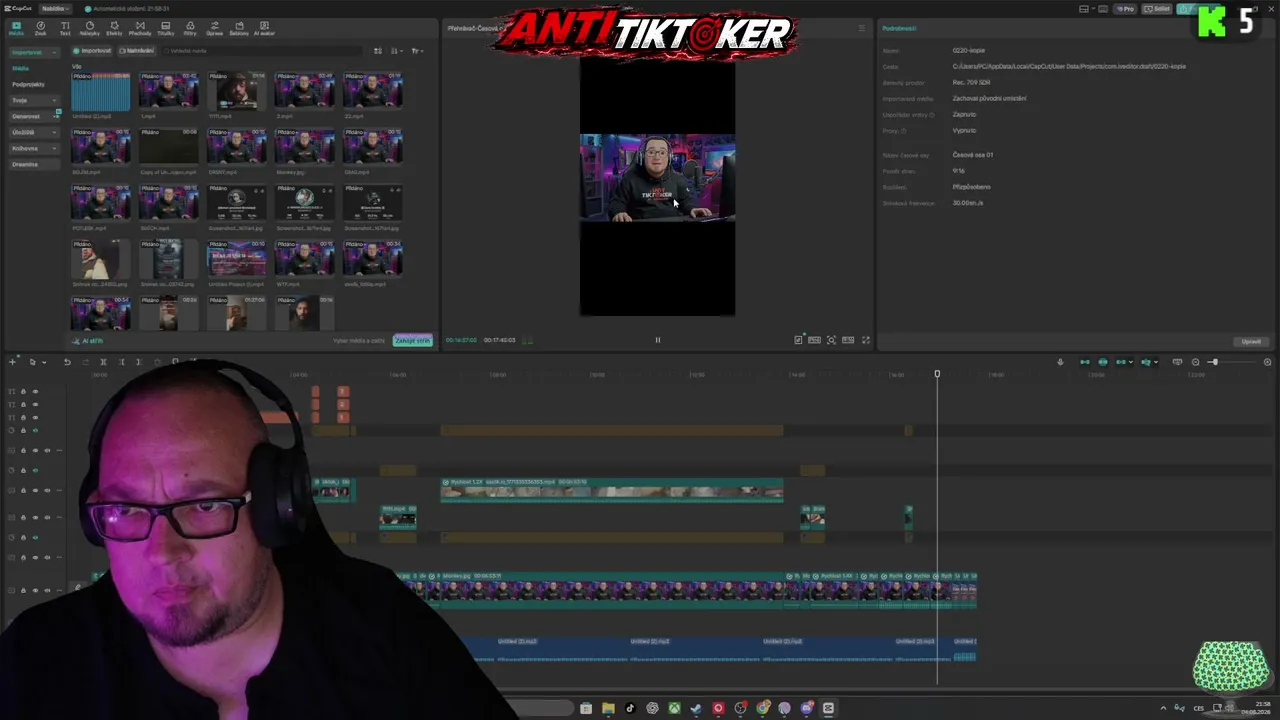This screenshot has width=1280, height=720.
Task: Open the media sort dropdown
Action: pyautogui.click(x=398, y=51)
